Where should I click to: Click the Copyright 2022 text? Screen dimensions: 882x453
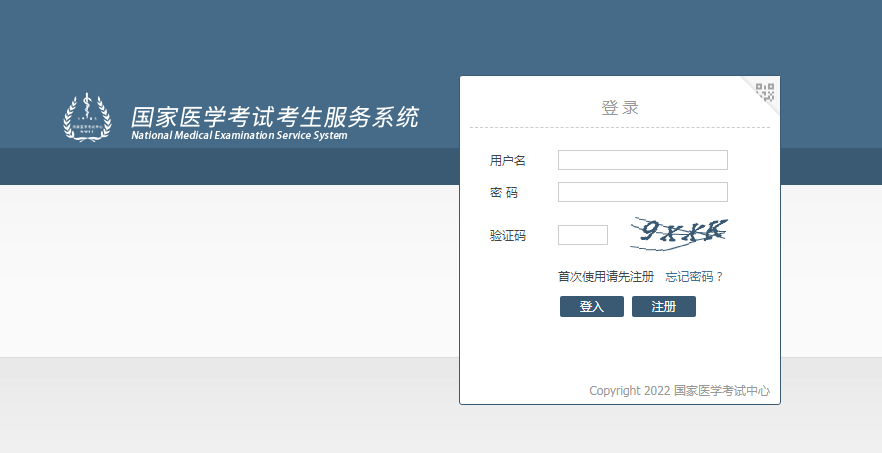coord(629,391)
